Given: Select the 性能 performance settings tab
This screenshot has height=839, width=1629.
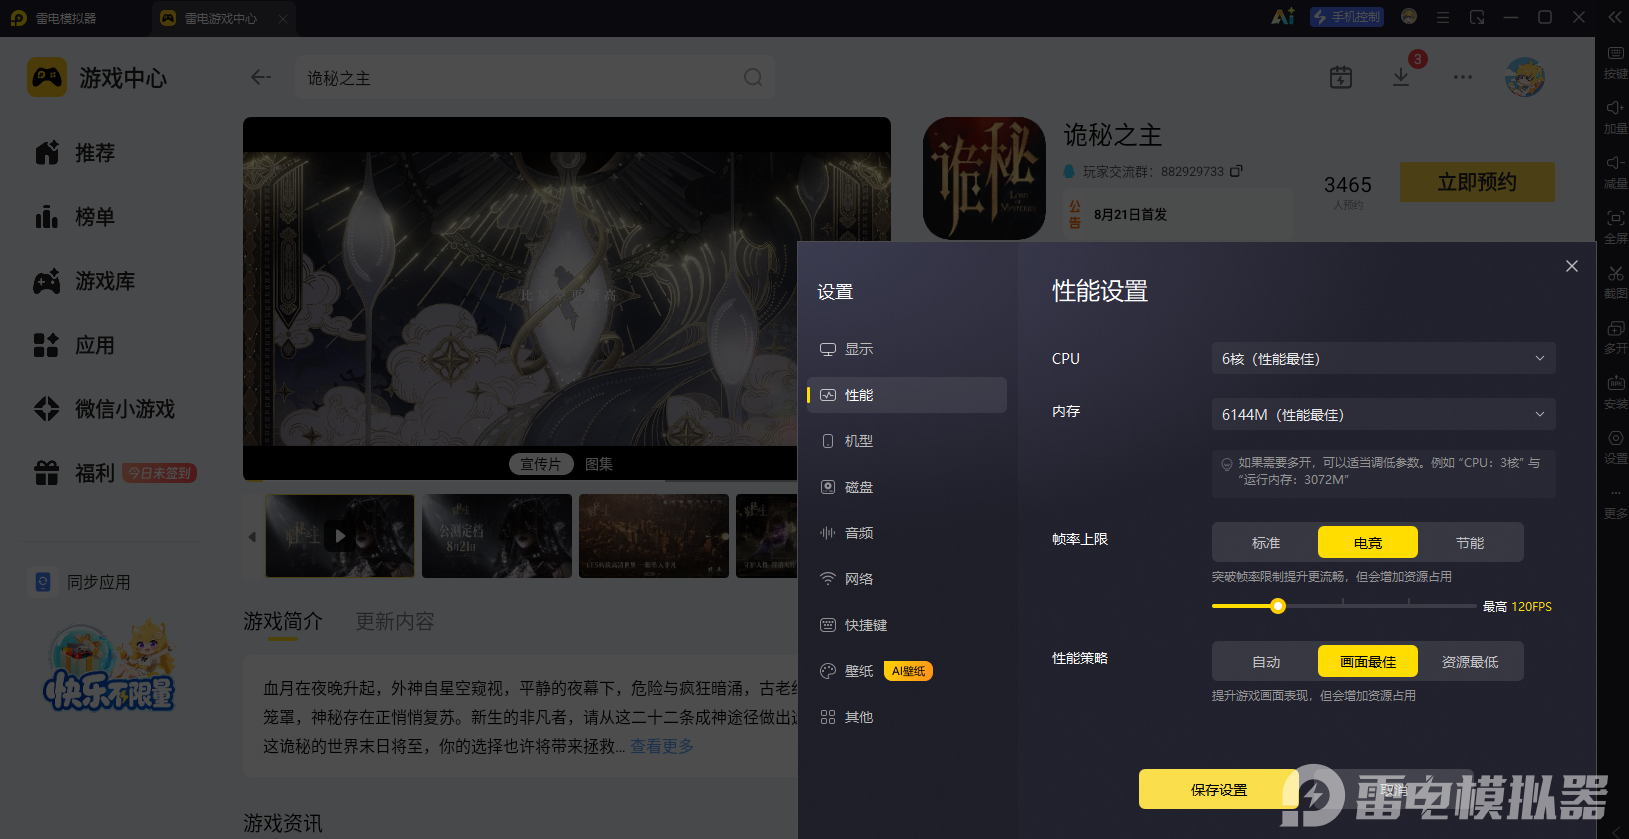Looking at the screenshot, I should tap(906, 395).
